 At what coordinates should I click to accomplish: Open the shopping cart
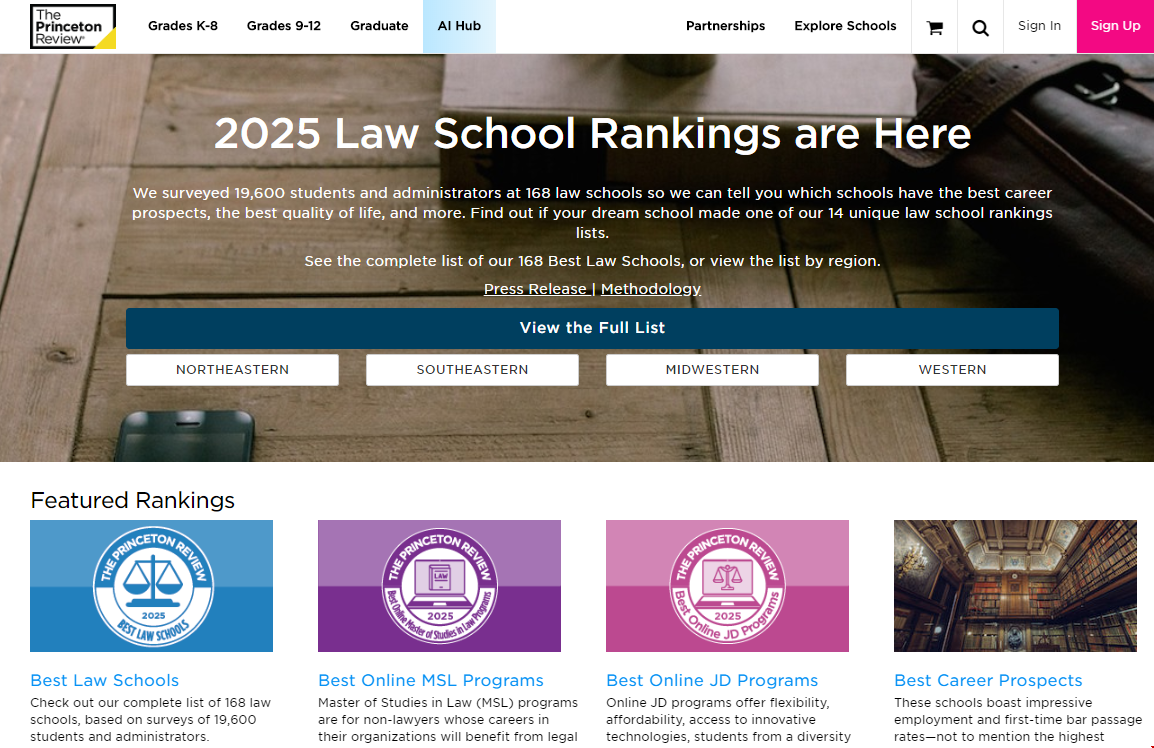click(935, 27)
